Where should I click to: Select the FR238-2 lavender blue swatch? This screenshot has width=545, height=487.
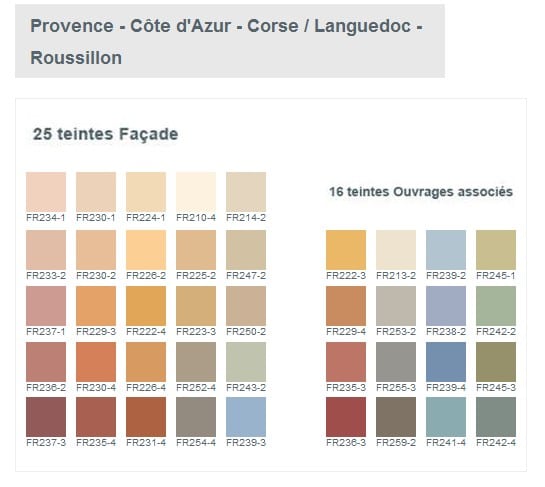tap(446, 306)
